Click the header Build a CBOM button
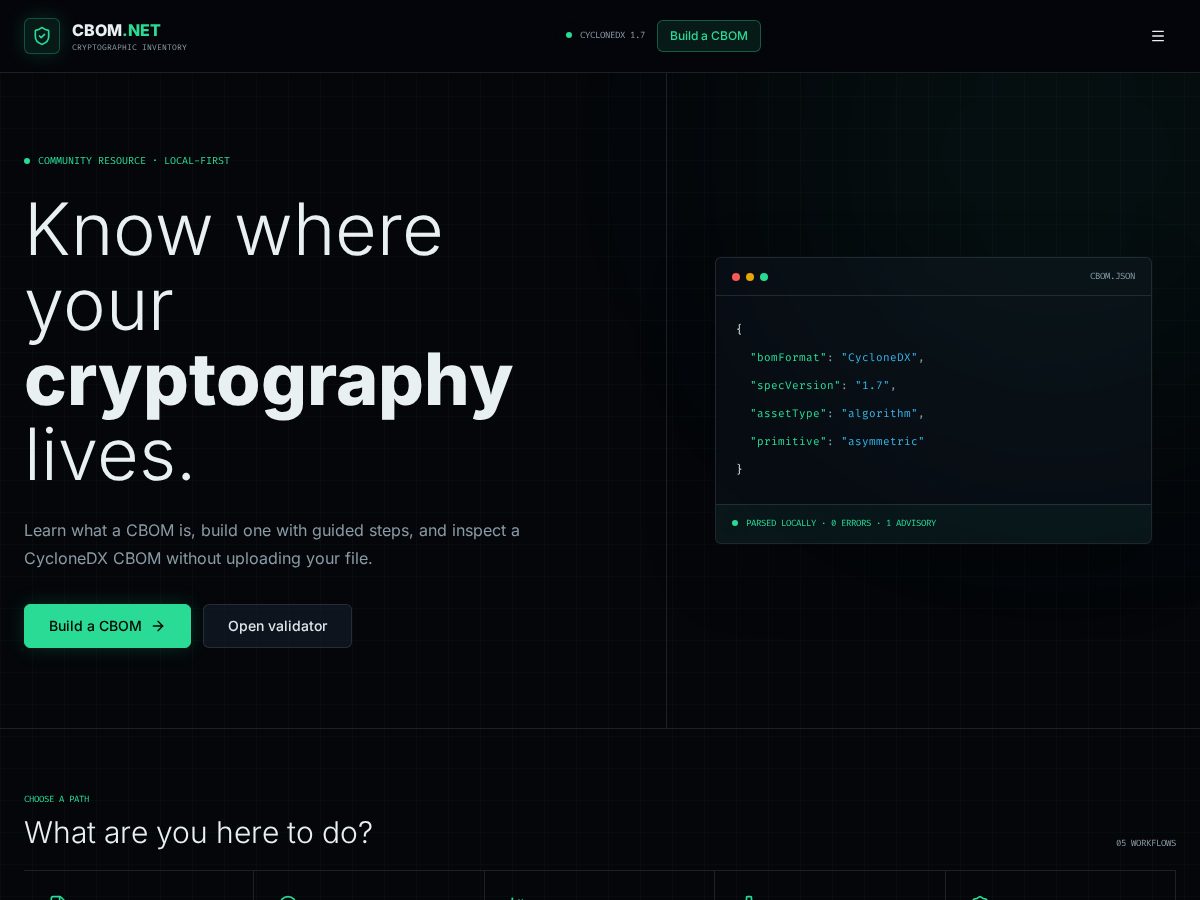Viewport: 1200px width, 900px height. [709, 36]
